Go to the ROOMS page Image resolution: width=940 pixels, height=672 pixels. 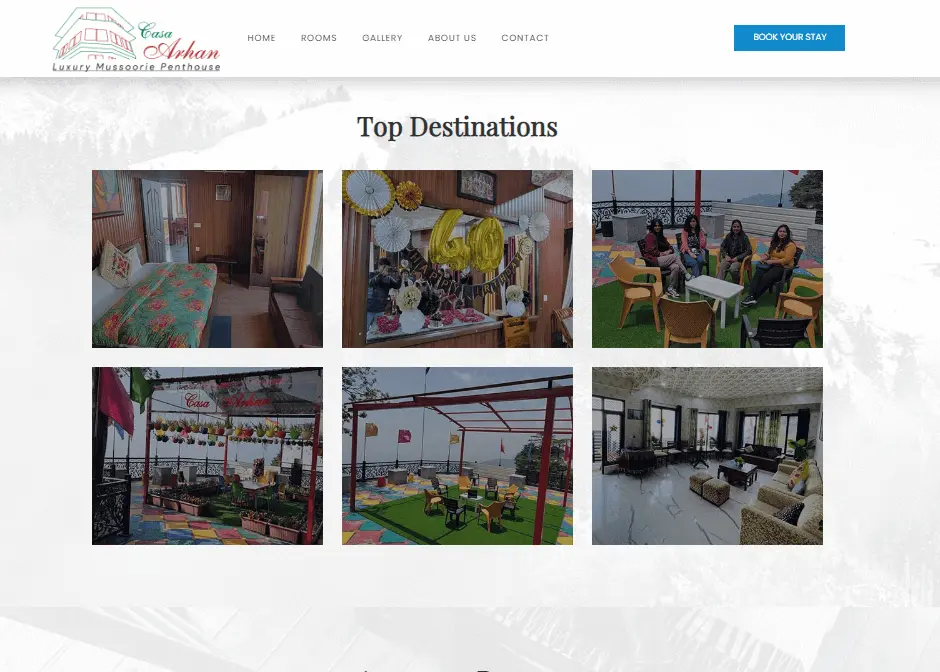click(319, 38)
